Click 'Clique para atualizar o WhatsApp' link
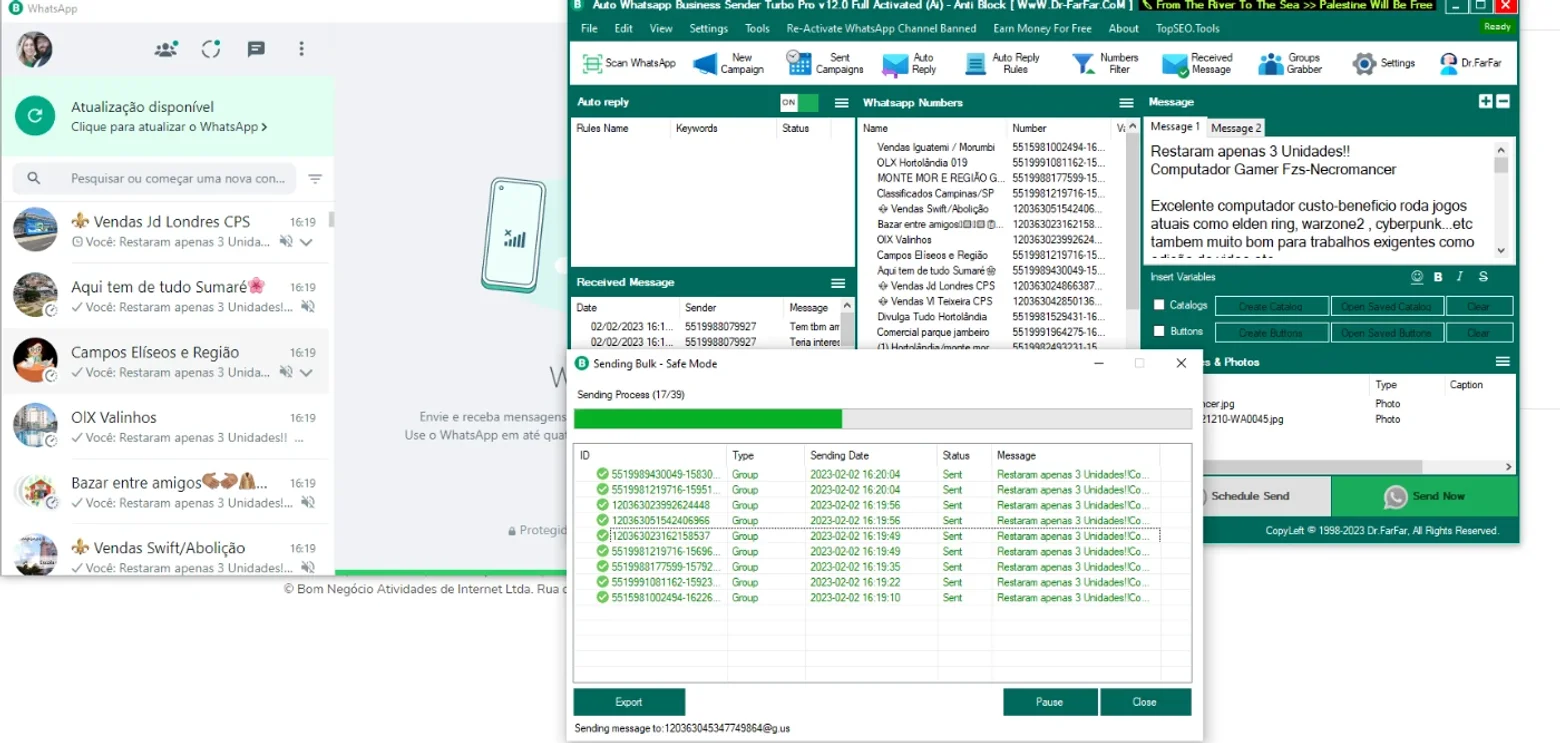 point(168,127)
